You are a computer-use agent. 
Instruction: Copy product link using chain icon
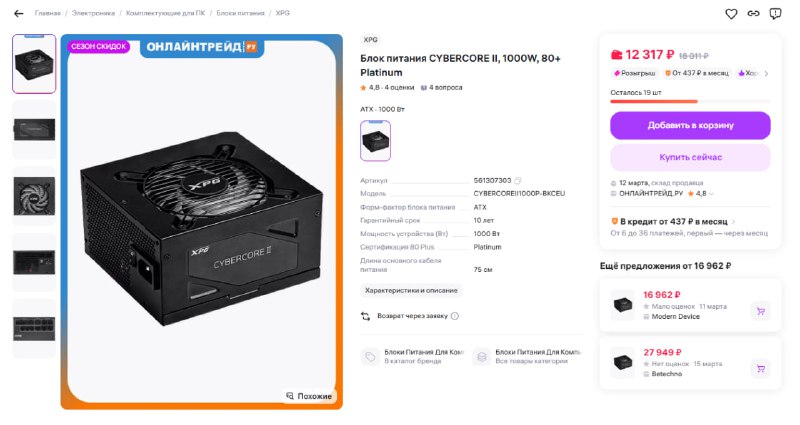pyautogui.click(x=754, y=14)
